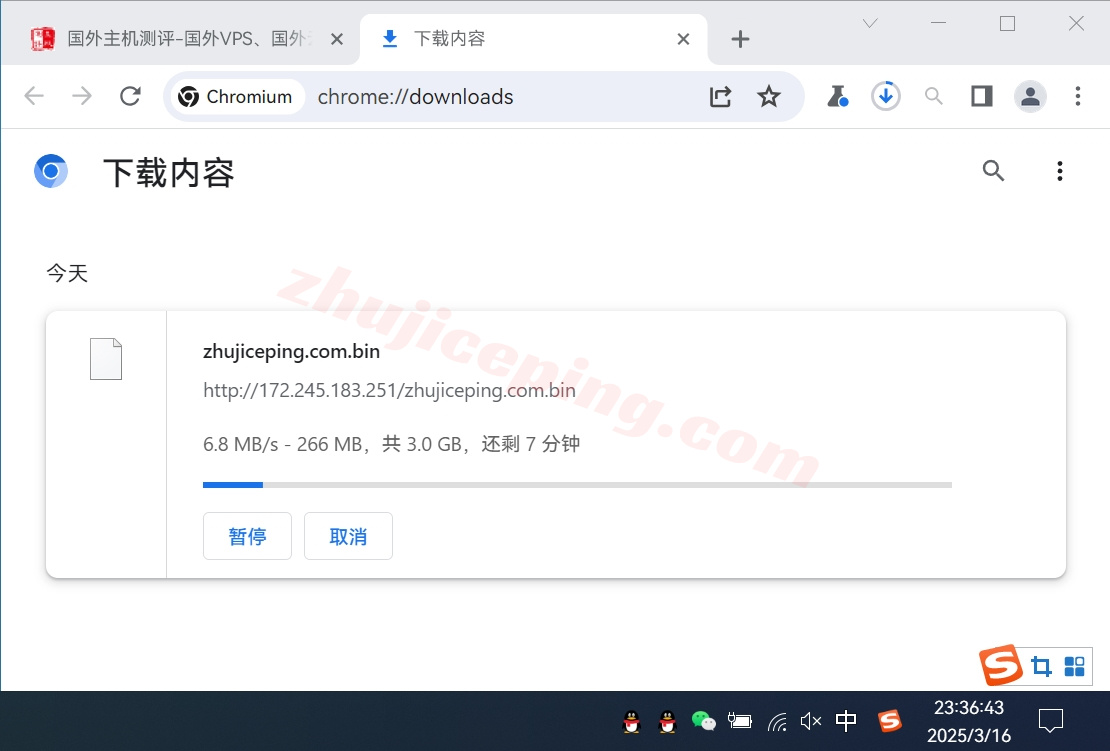
Task: Click the toolbar magnifier search icon
Action: pos(934,96)
